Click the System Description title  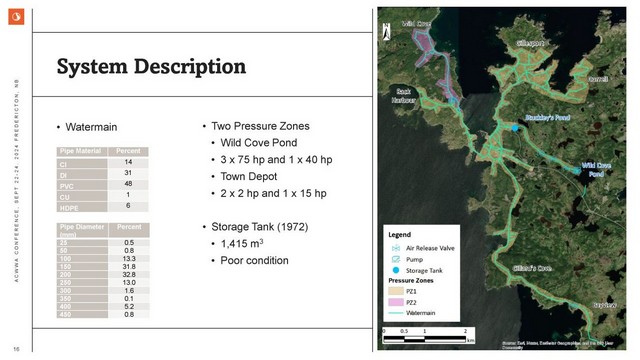click(151, 67)
